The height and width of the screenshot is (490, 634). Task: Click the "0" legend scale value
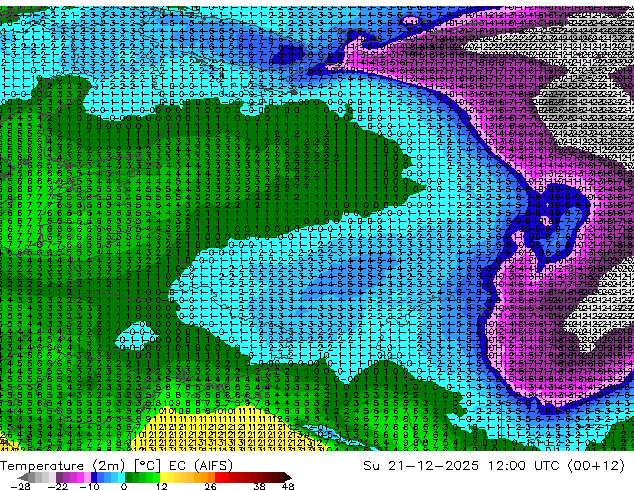(124, 486)
